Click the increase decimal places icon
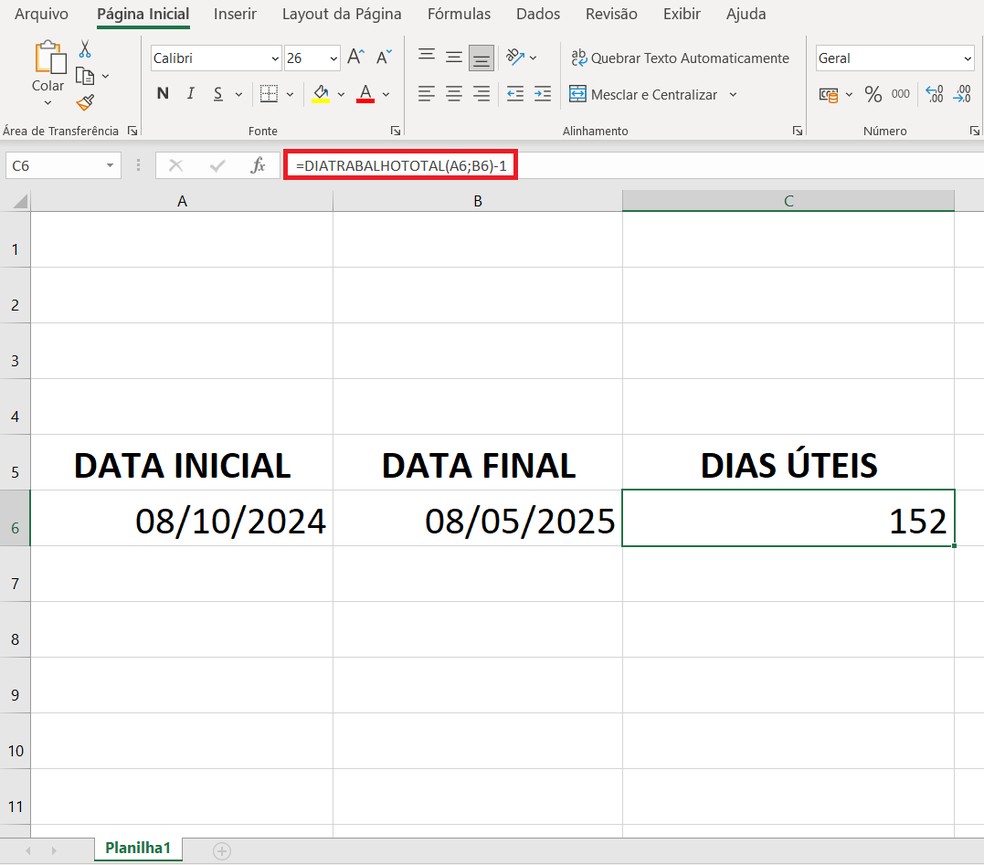This screenshot has height=865, width=984. click(x=934, y=94)
